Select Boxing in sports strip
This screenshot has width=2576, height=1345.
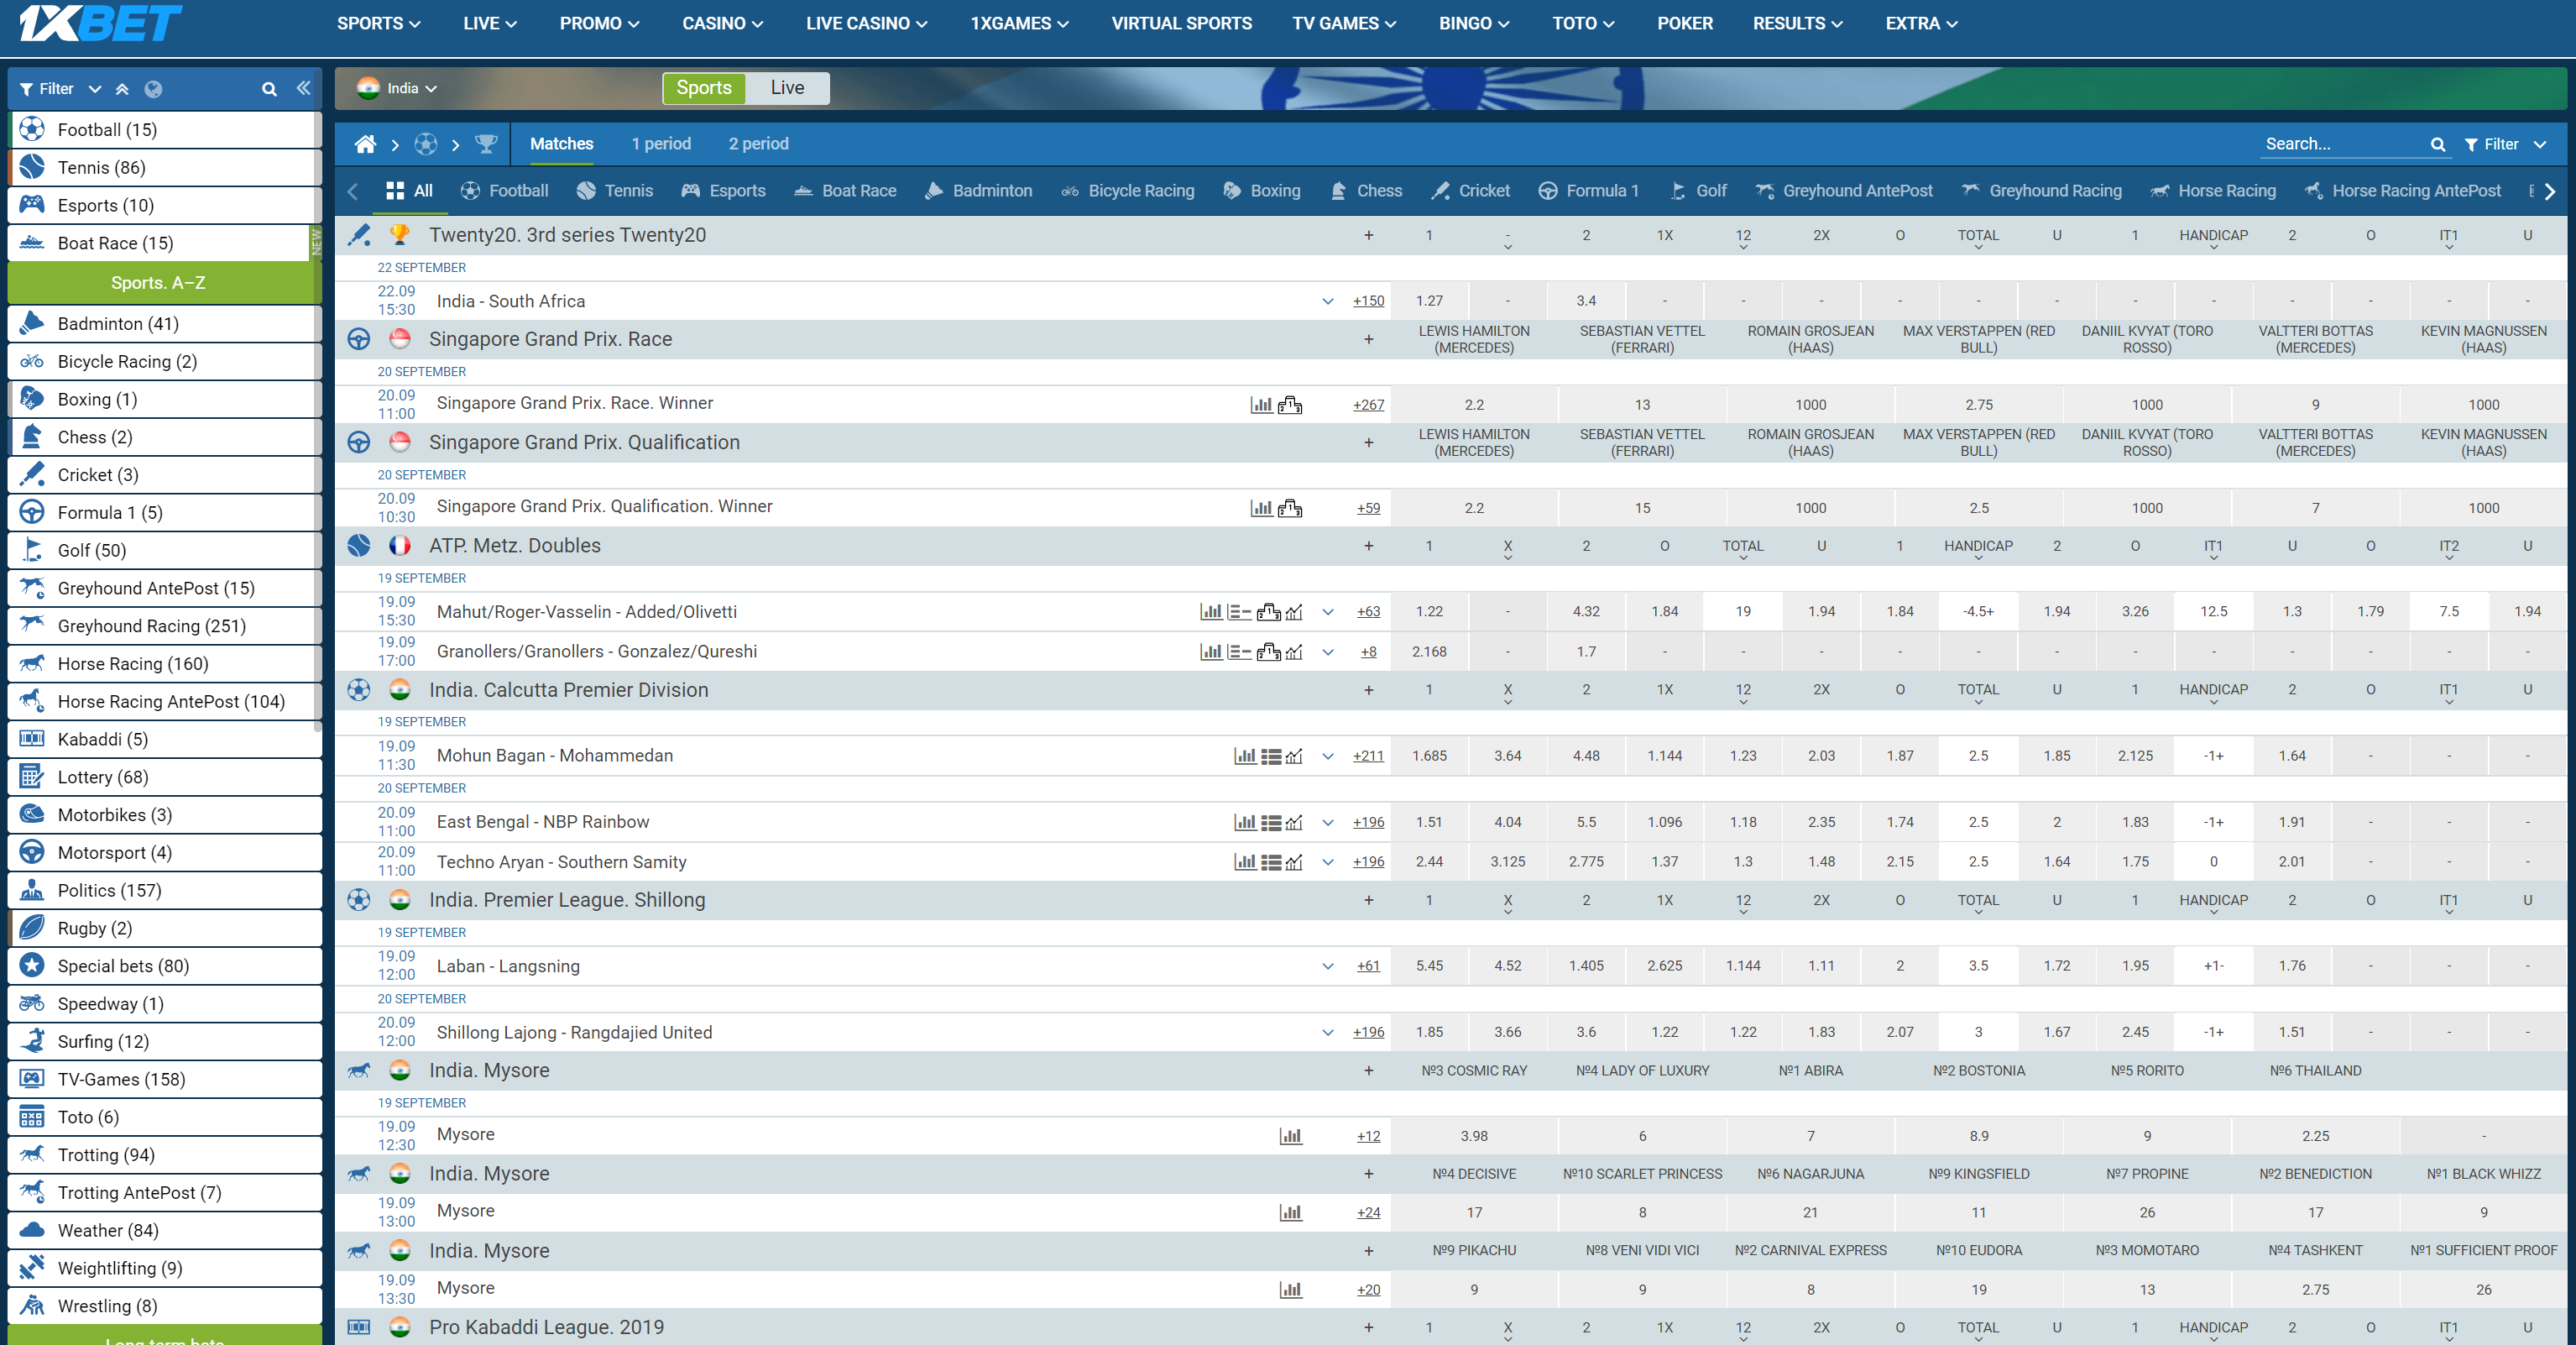[1262, 191]
